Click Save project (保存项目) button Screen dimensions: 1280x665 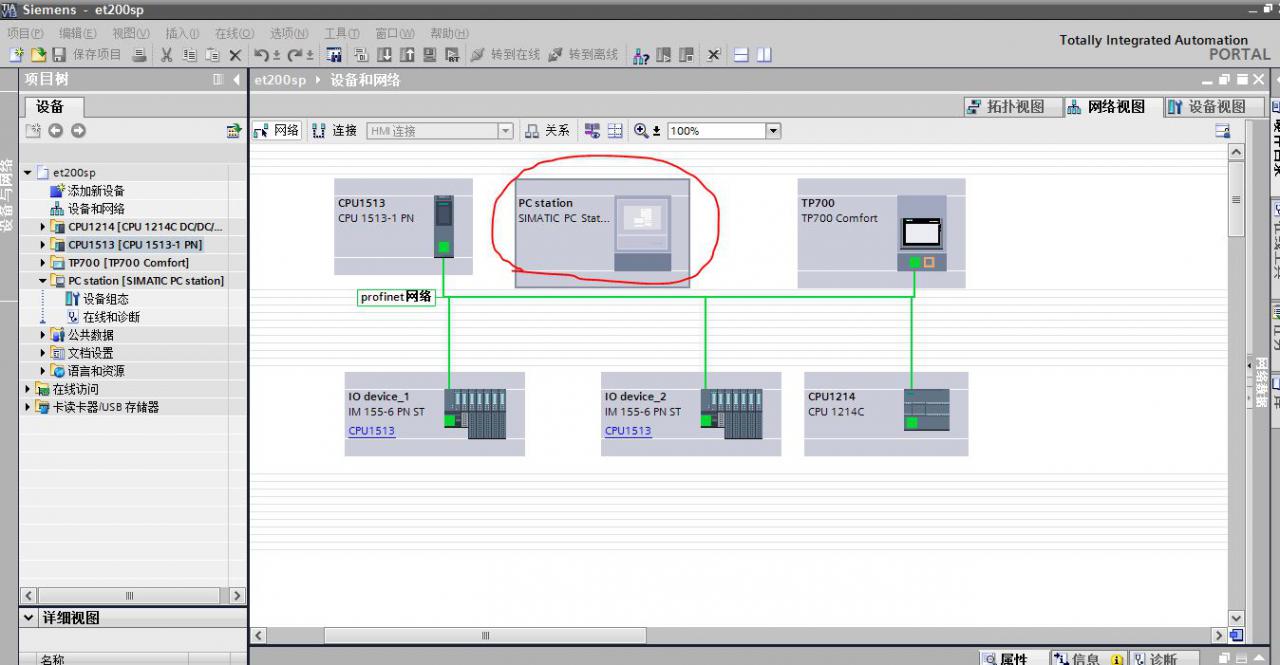coord(87,55)
